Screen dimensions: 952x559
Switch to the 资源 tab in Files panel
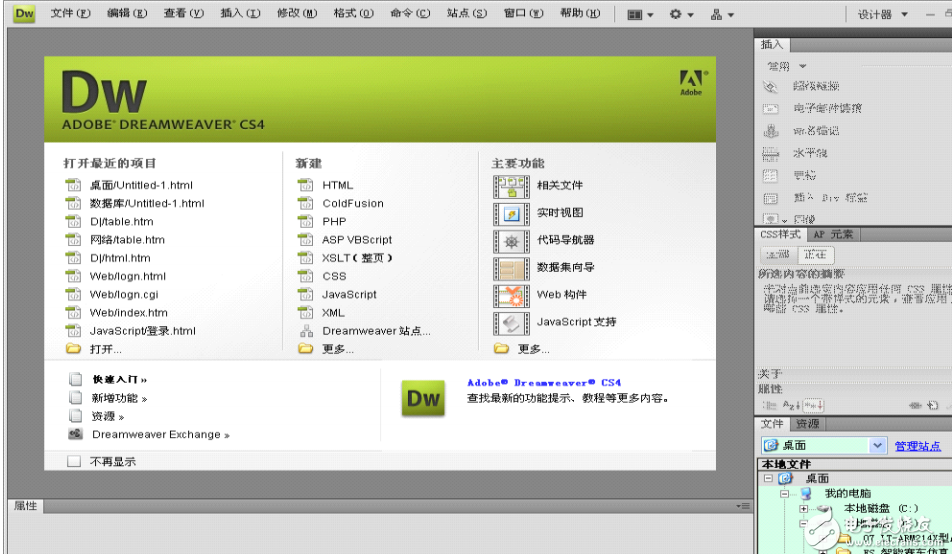[x=807, y=424]
